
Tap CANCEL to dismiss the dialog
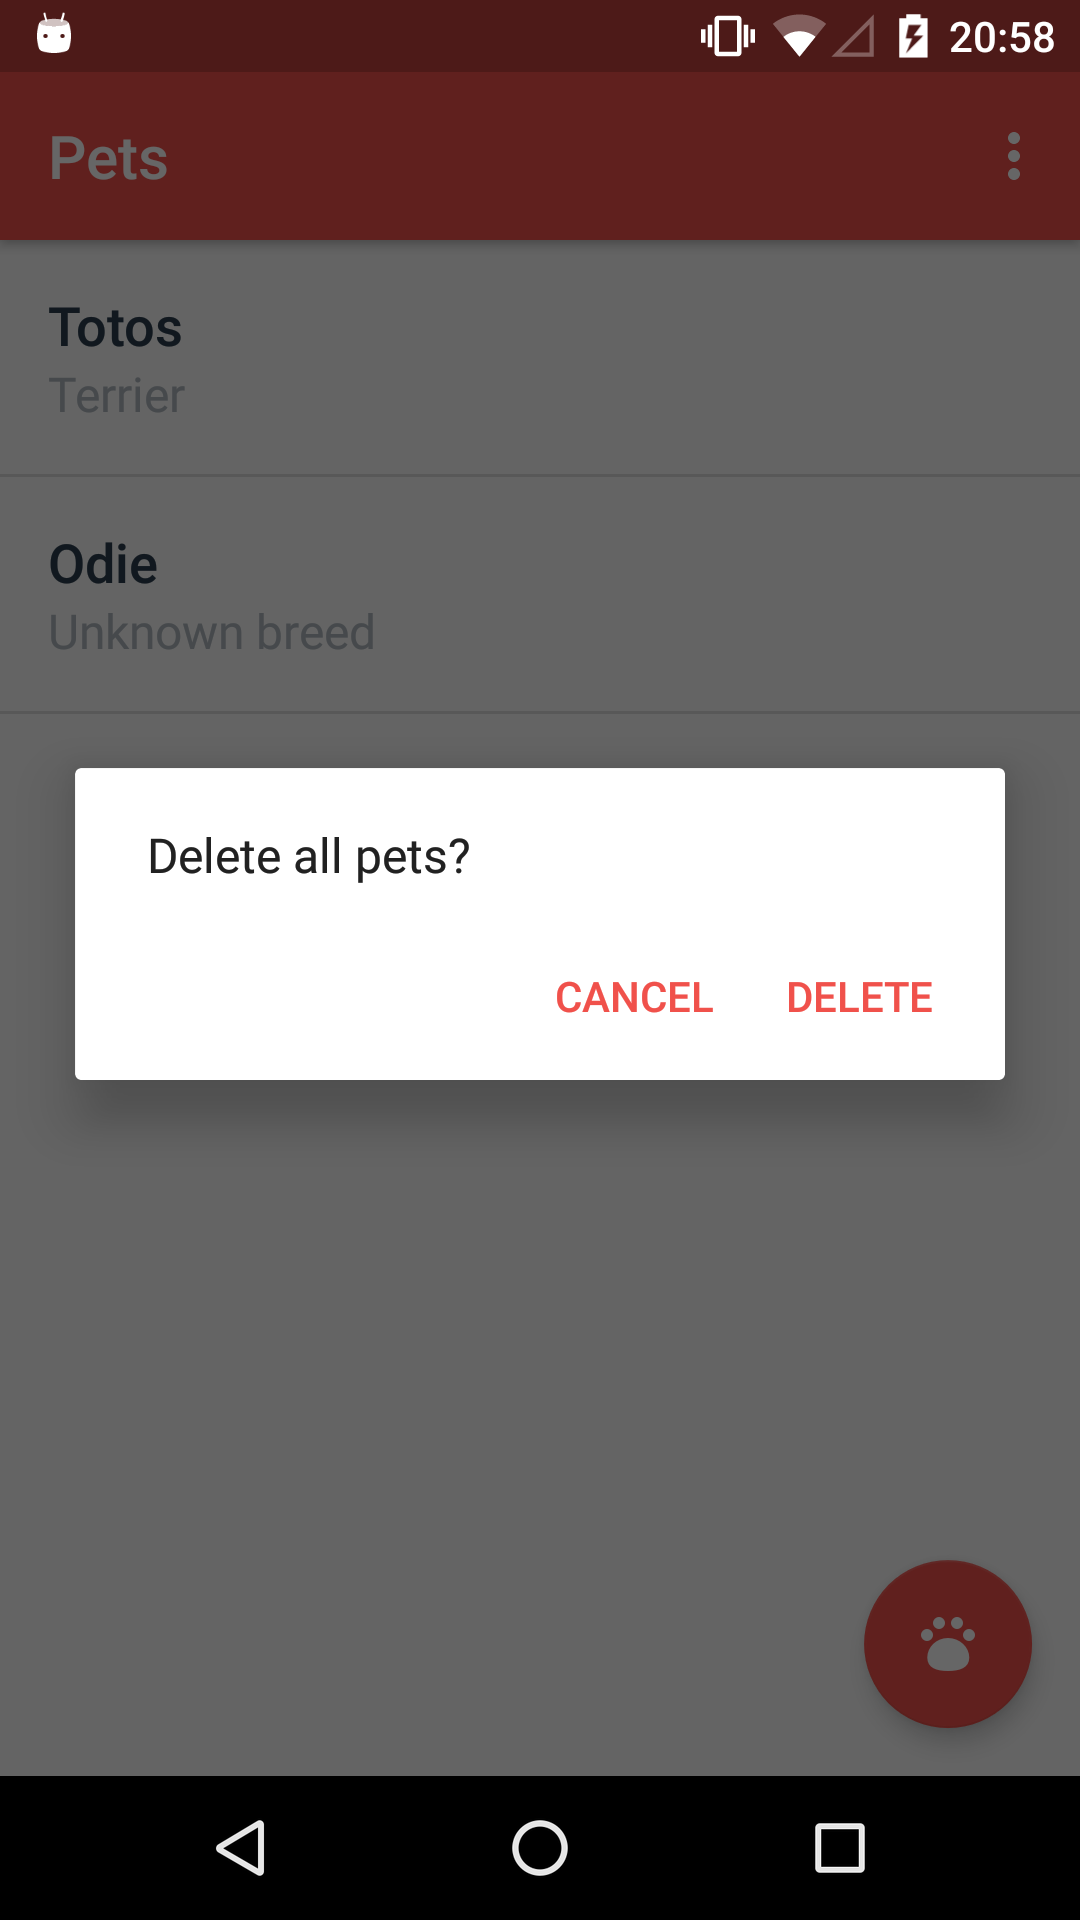[634, 997]
